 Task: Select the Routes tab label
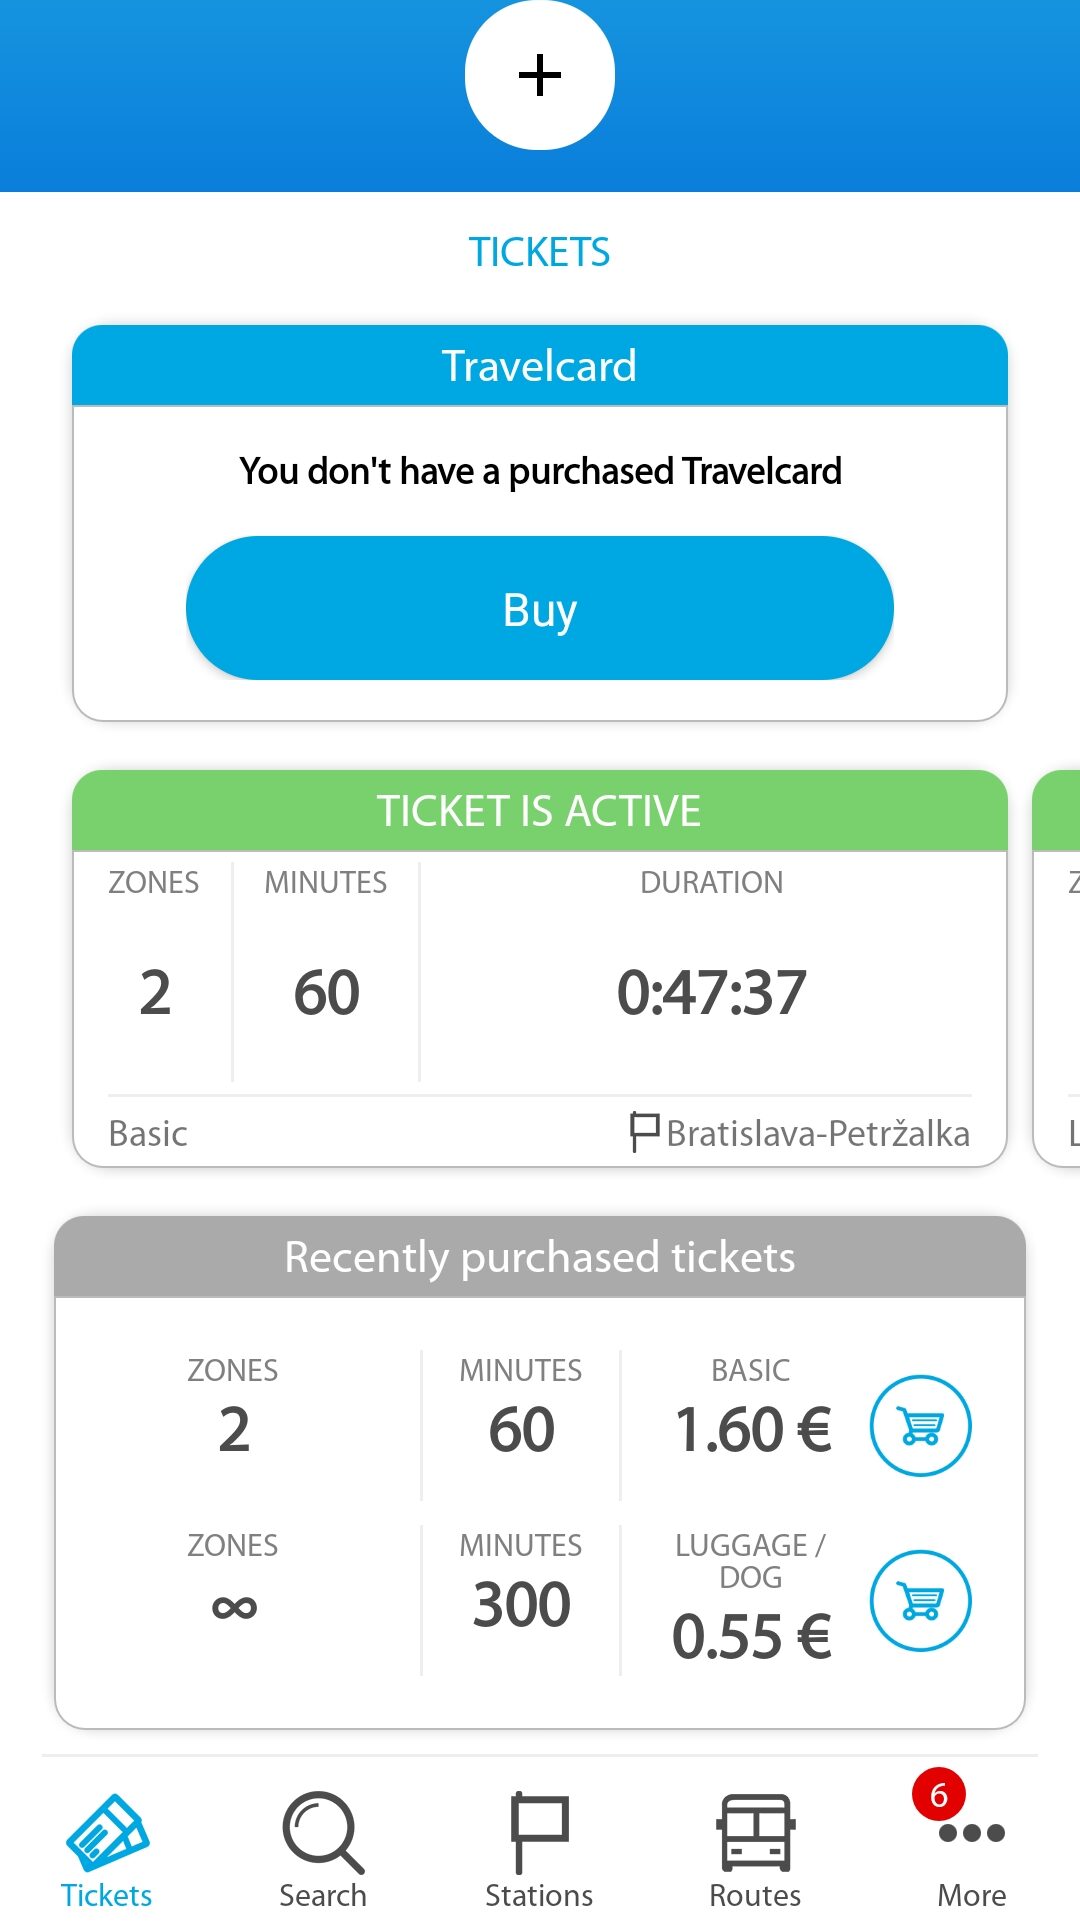click(x=755, y=1896)
